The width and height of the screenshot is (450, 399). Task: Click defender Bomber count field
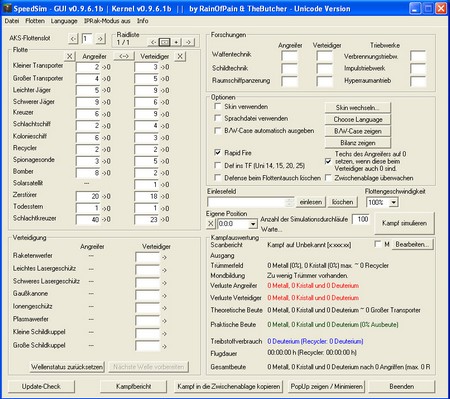click(x=146, y=173)
